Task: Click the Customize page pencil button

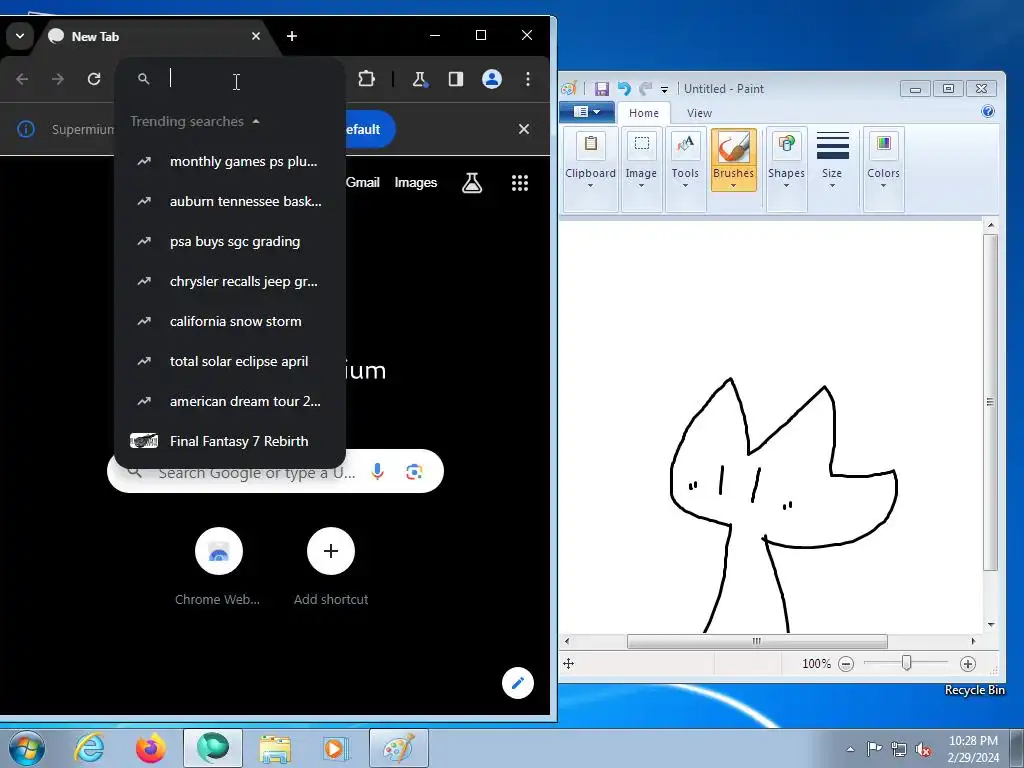Action: (x=518, y=683)
